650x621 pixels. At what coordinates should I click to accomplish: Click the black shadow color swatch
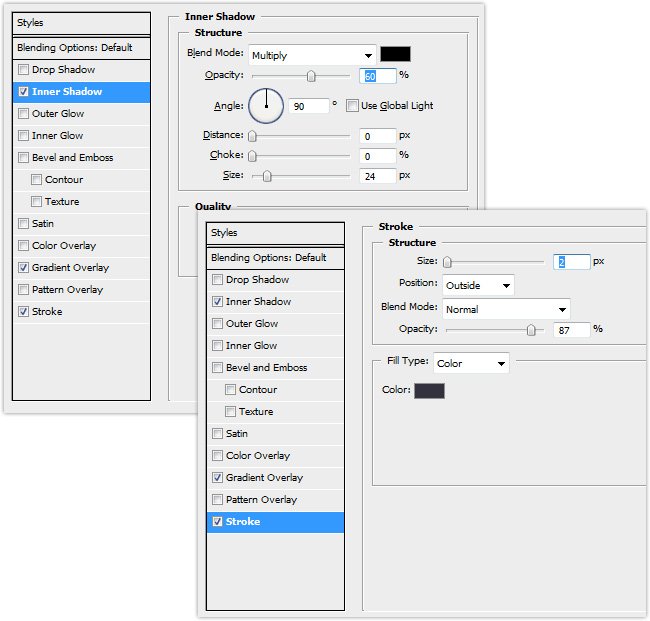click(x=395, y=54)
